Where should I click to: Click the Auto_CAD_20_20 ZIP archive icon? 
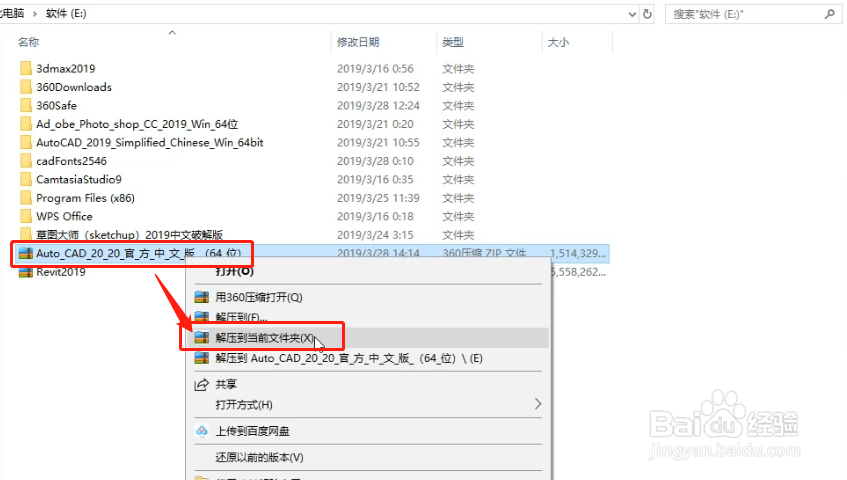click(25, 253)
